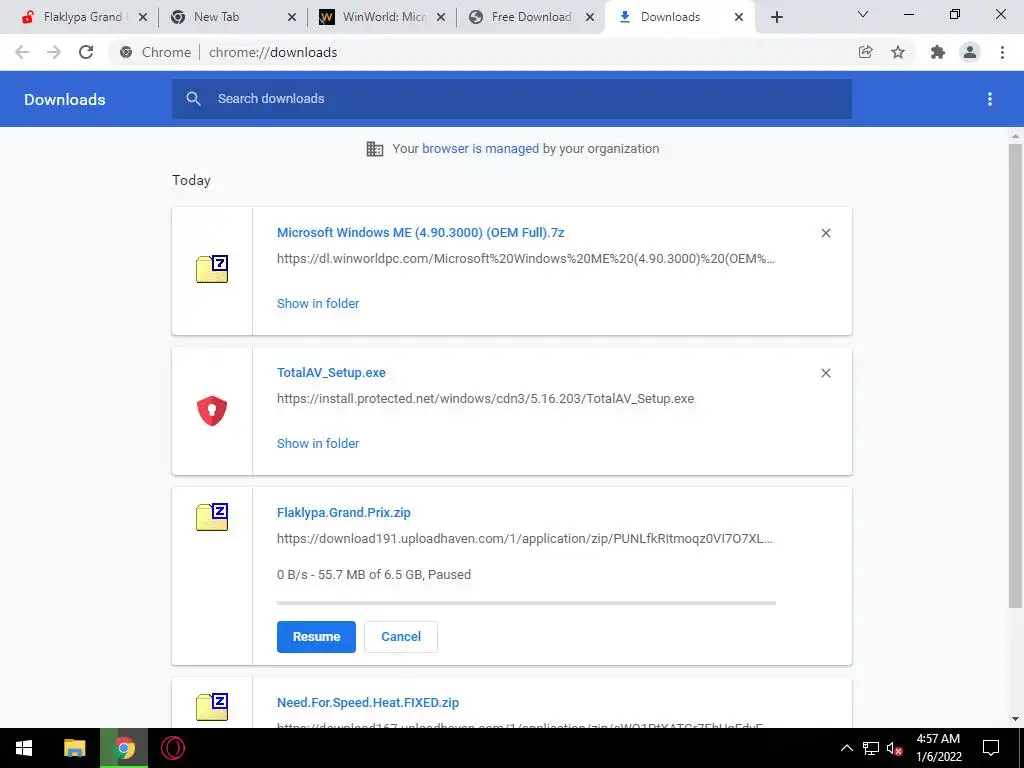Remove TotalAV_Setup.exe from list
This screenshot has width=1024, height=768.
tap(826, 373)
